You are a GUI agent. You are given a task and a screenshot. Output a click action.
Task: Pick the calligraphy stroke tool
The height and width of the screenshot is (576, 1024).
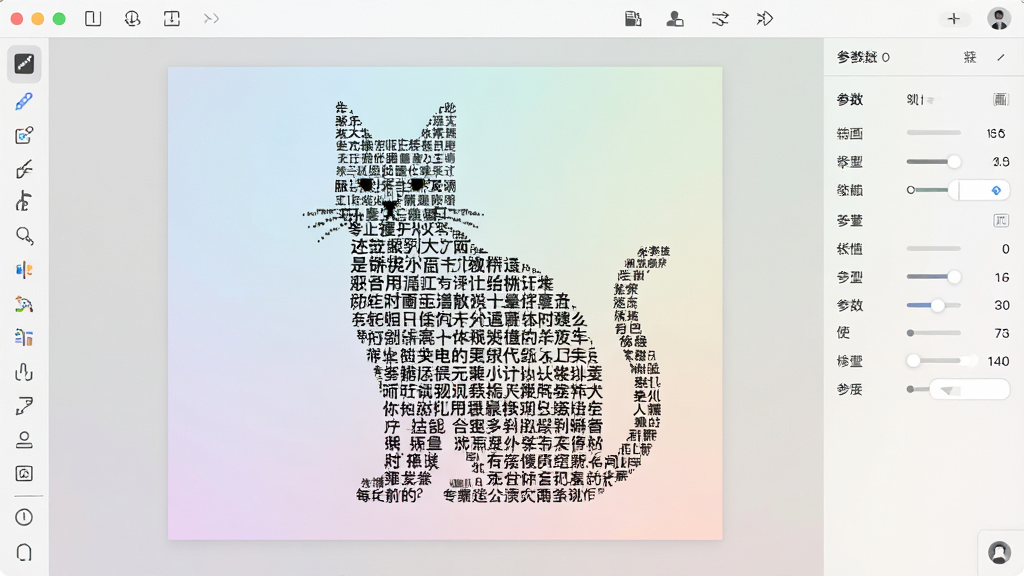pyautogui.click(x=24, y=169)
